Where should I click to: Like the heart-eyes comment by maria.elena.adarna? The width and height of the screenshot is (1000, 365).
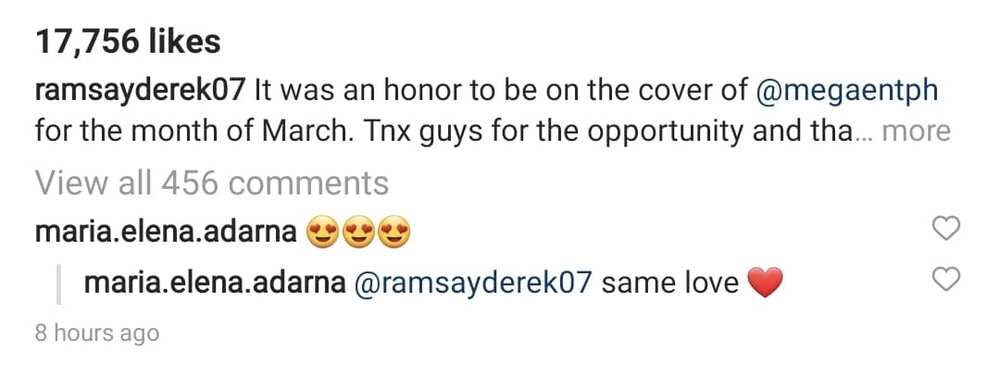tap(945, 228)
